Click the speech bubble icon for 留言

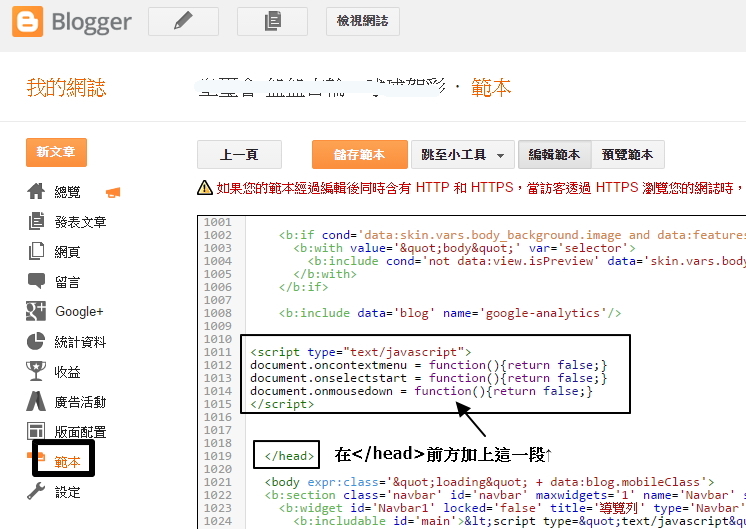point(36,281)
